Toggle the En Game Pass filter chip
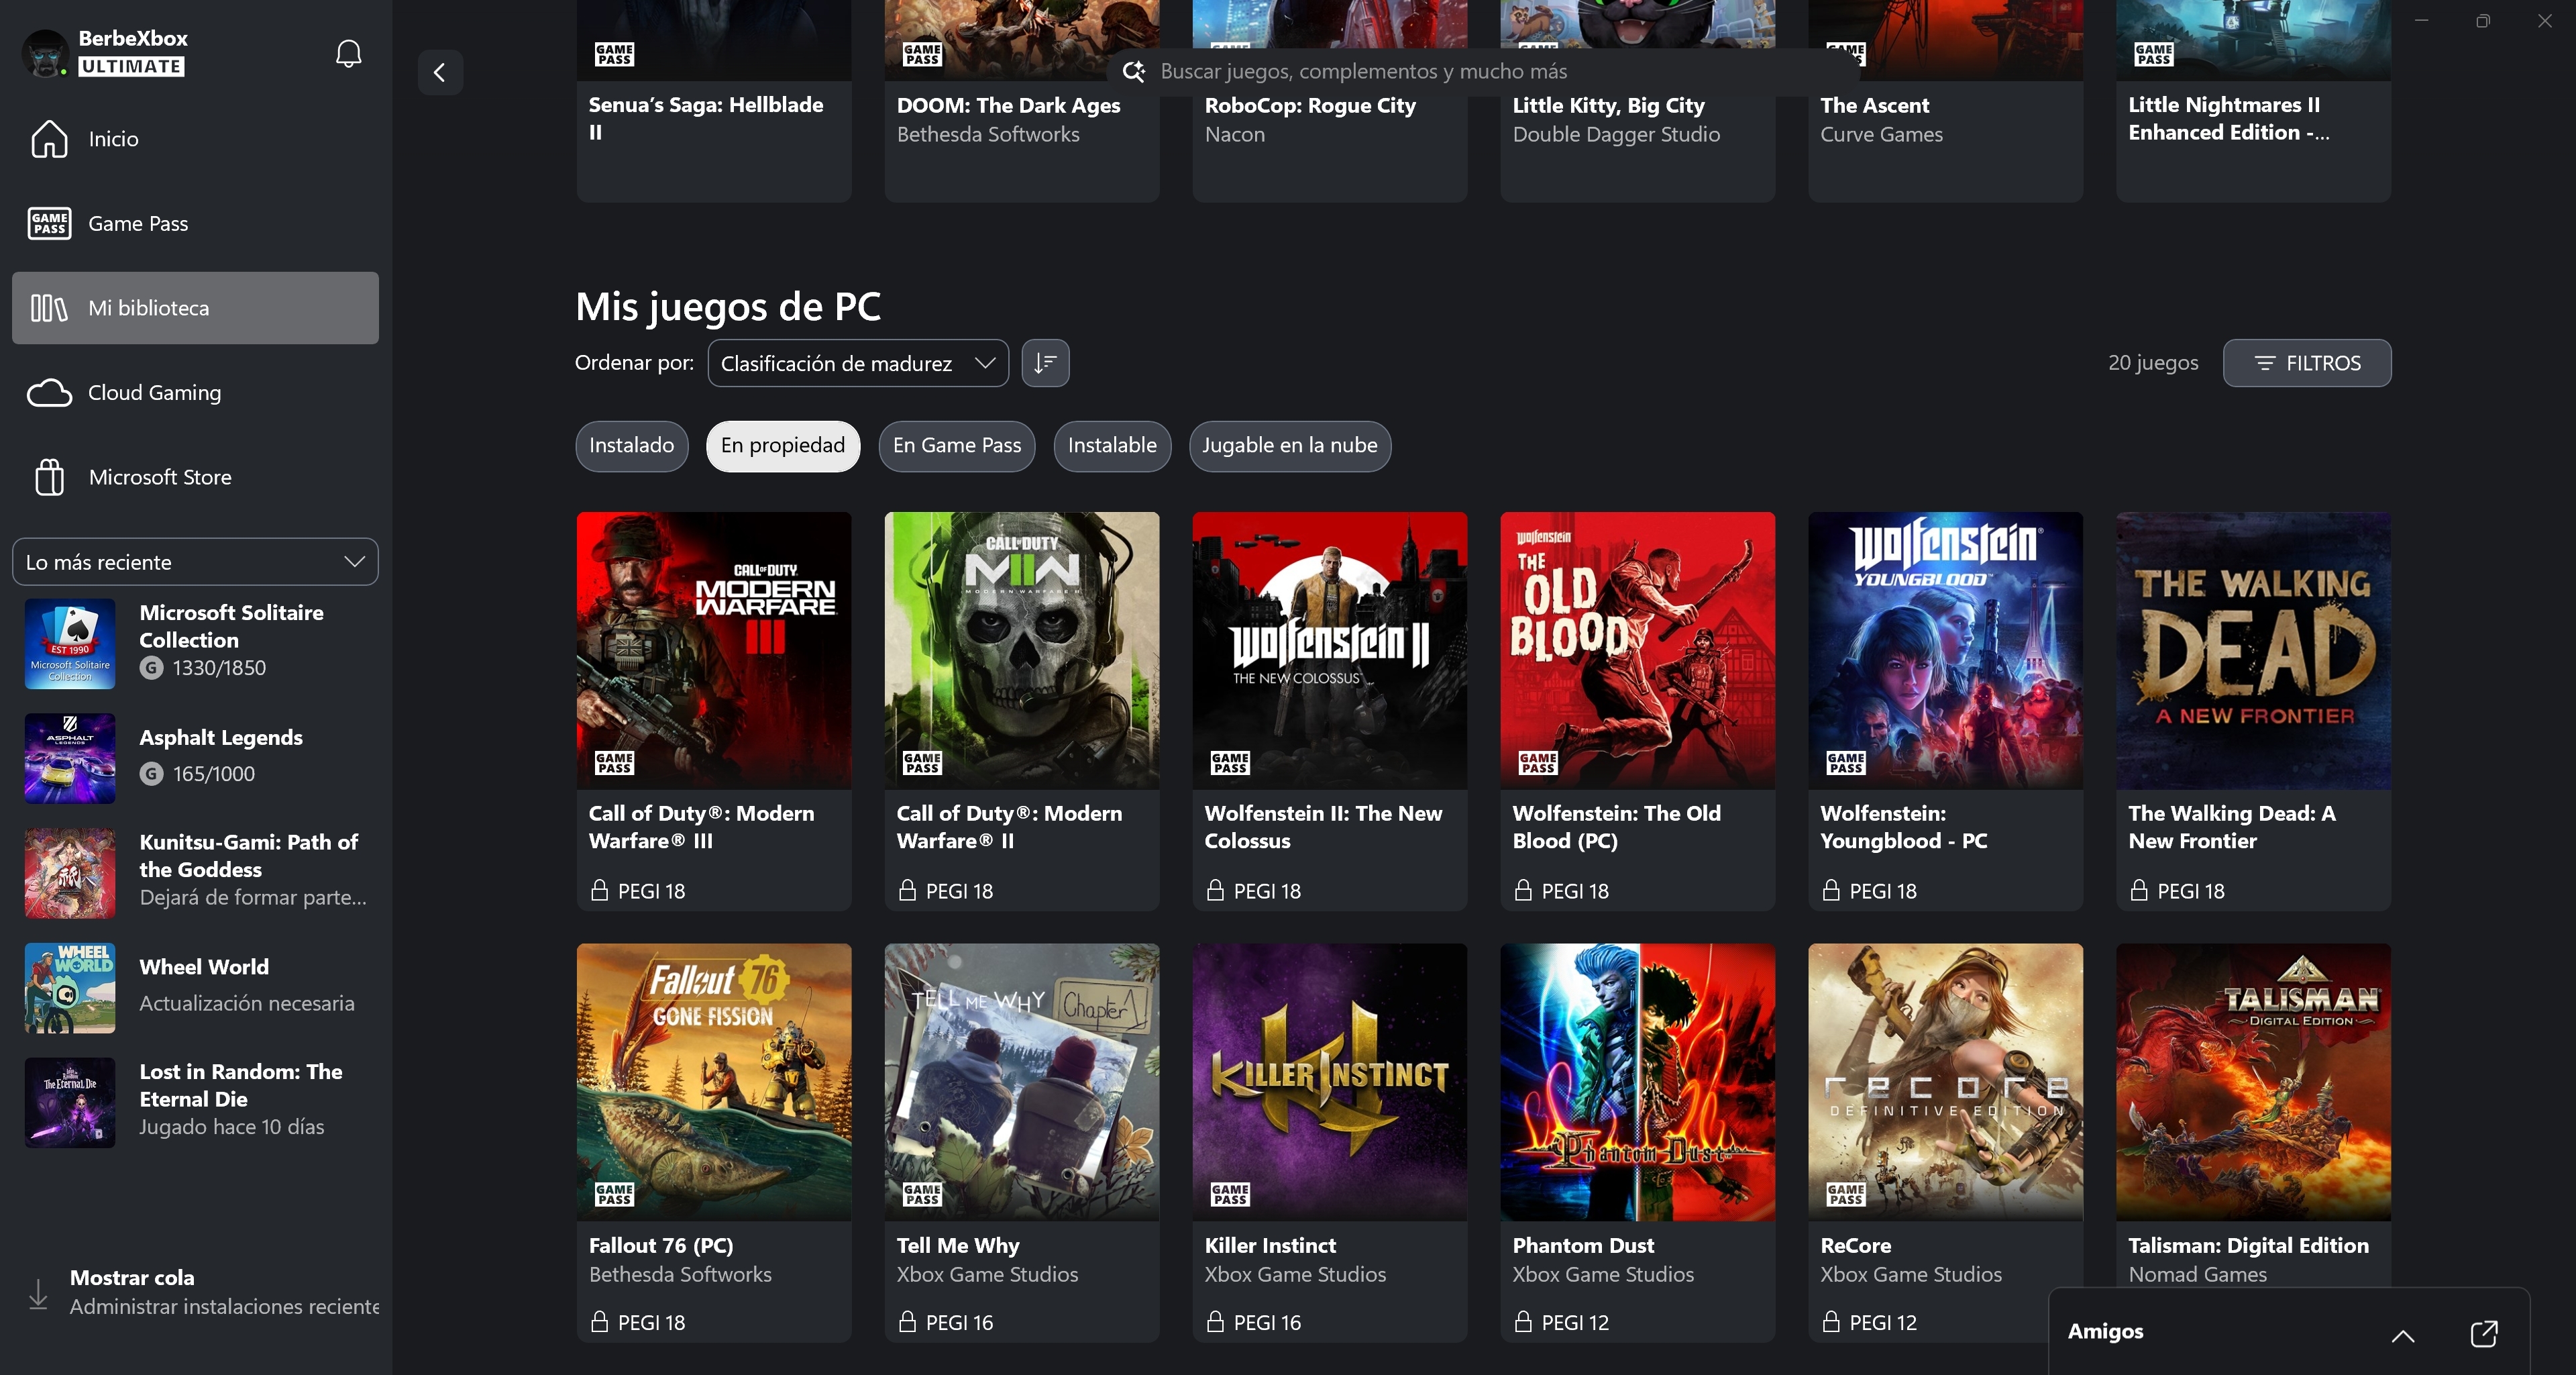This screenshot has height=1375, width=2576. click(957, 446)
